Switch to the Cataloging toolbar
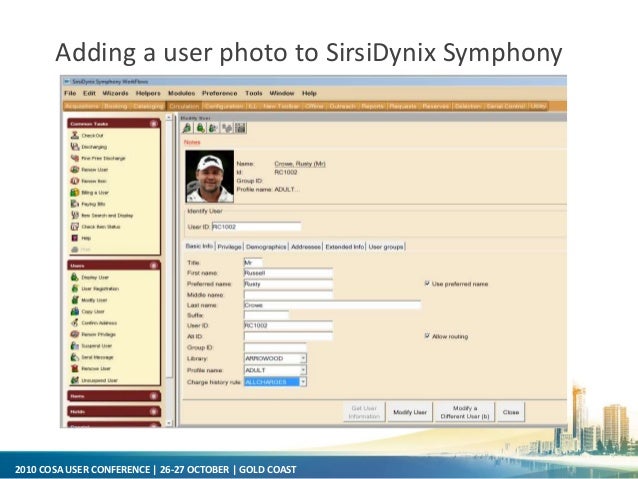638x479 pixels. point(148,106)
